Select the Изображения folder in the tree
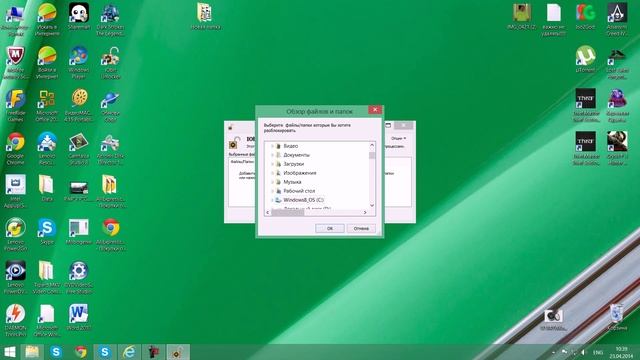Image resolution: width=640 pixels, height=360 pixels. tap(300, 173)
